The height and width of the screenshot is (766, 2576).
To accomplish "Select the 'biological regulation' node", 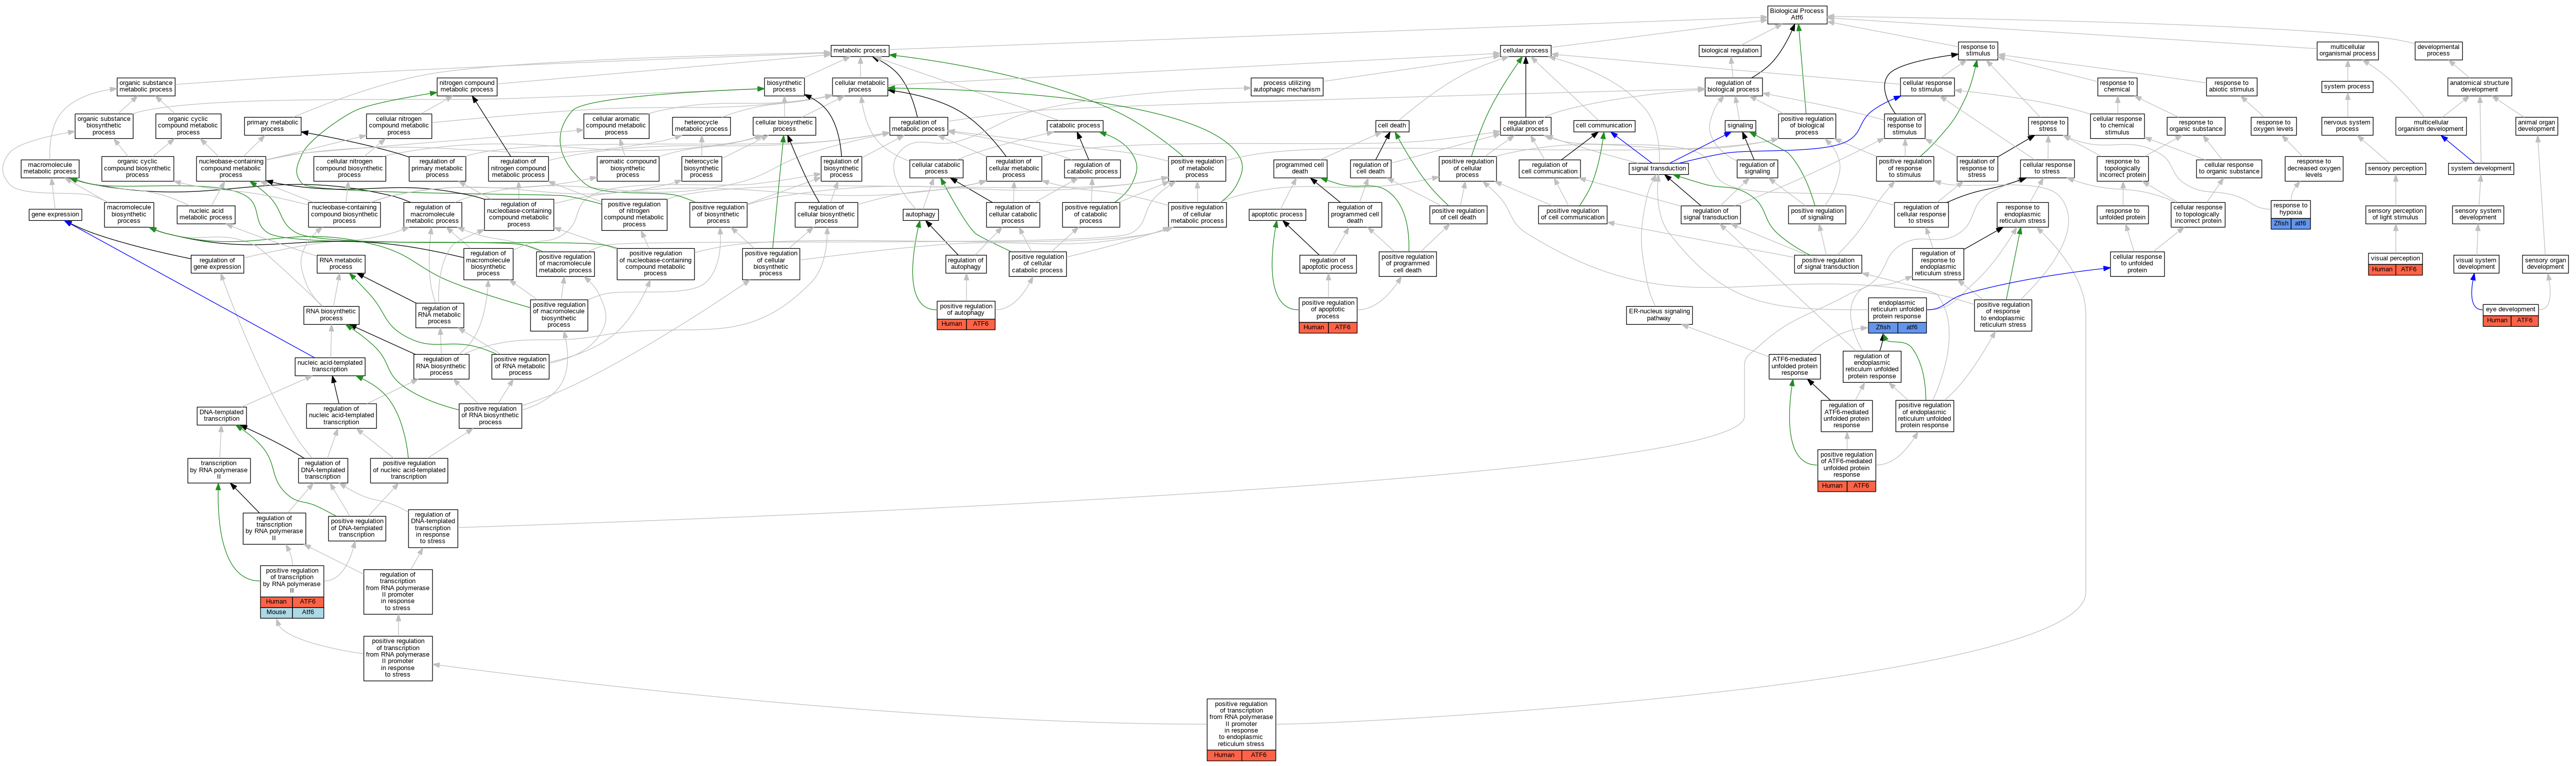I will point(1729,50).
